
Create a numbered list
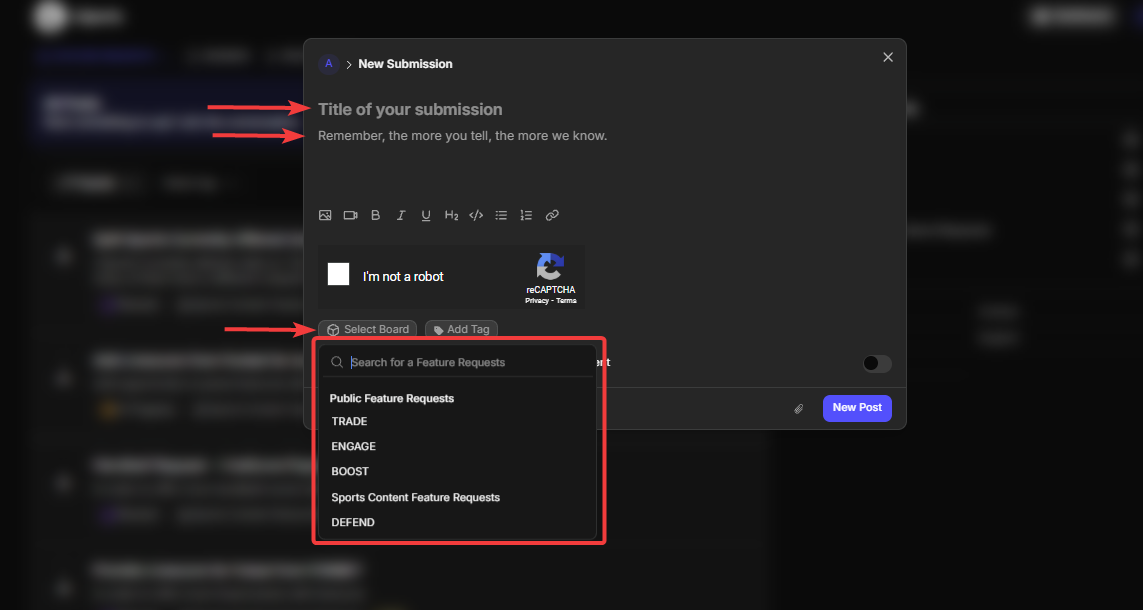pyautogui.click(x=526, y=215)
